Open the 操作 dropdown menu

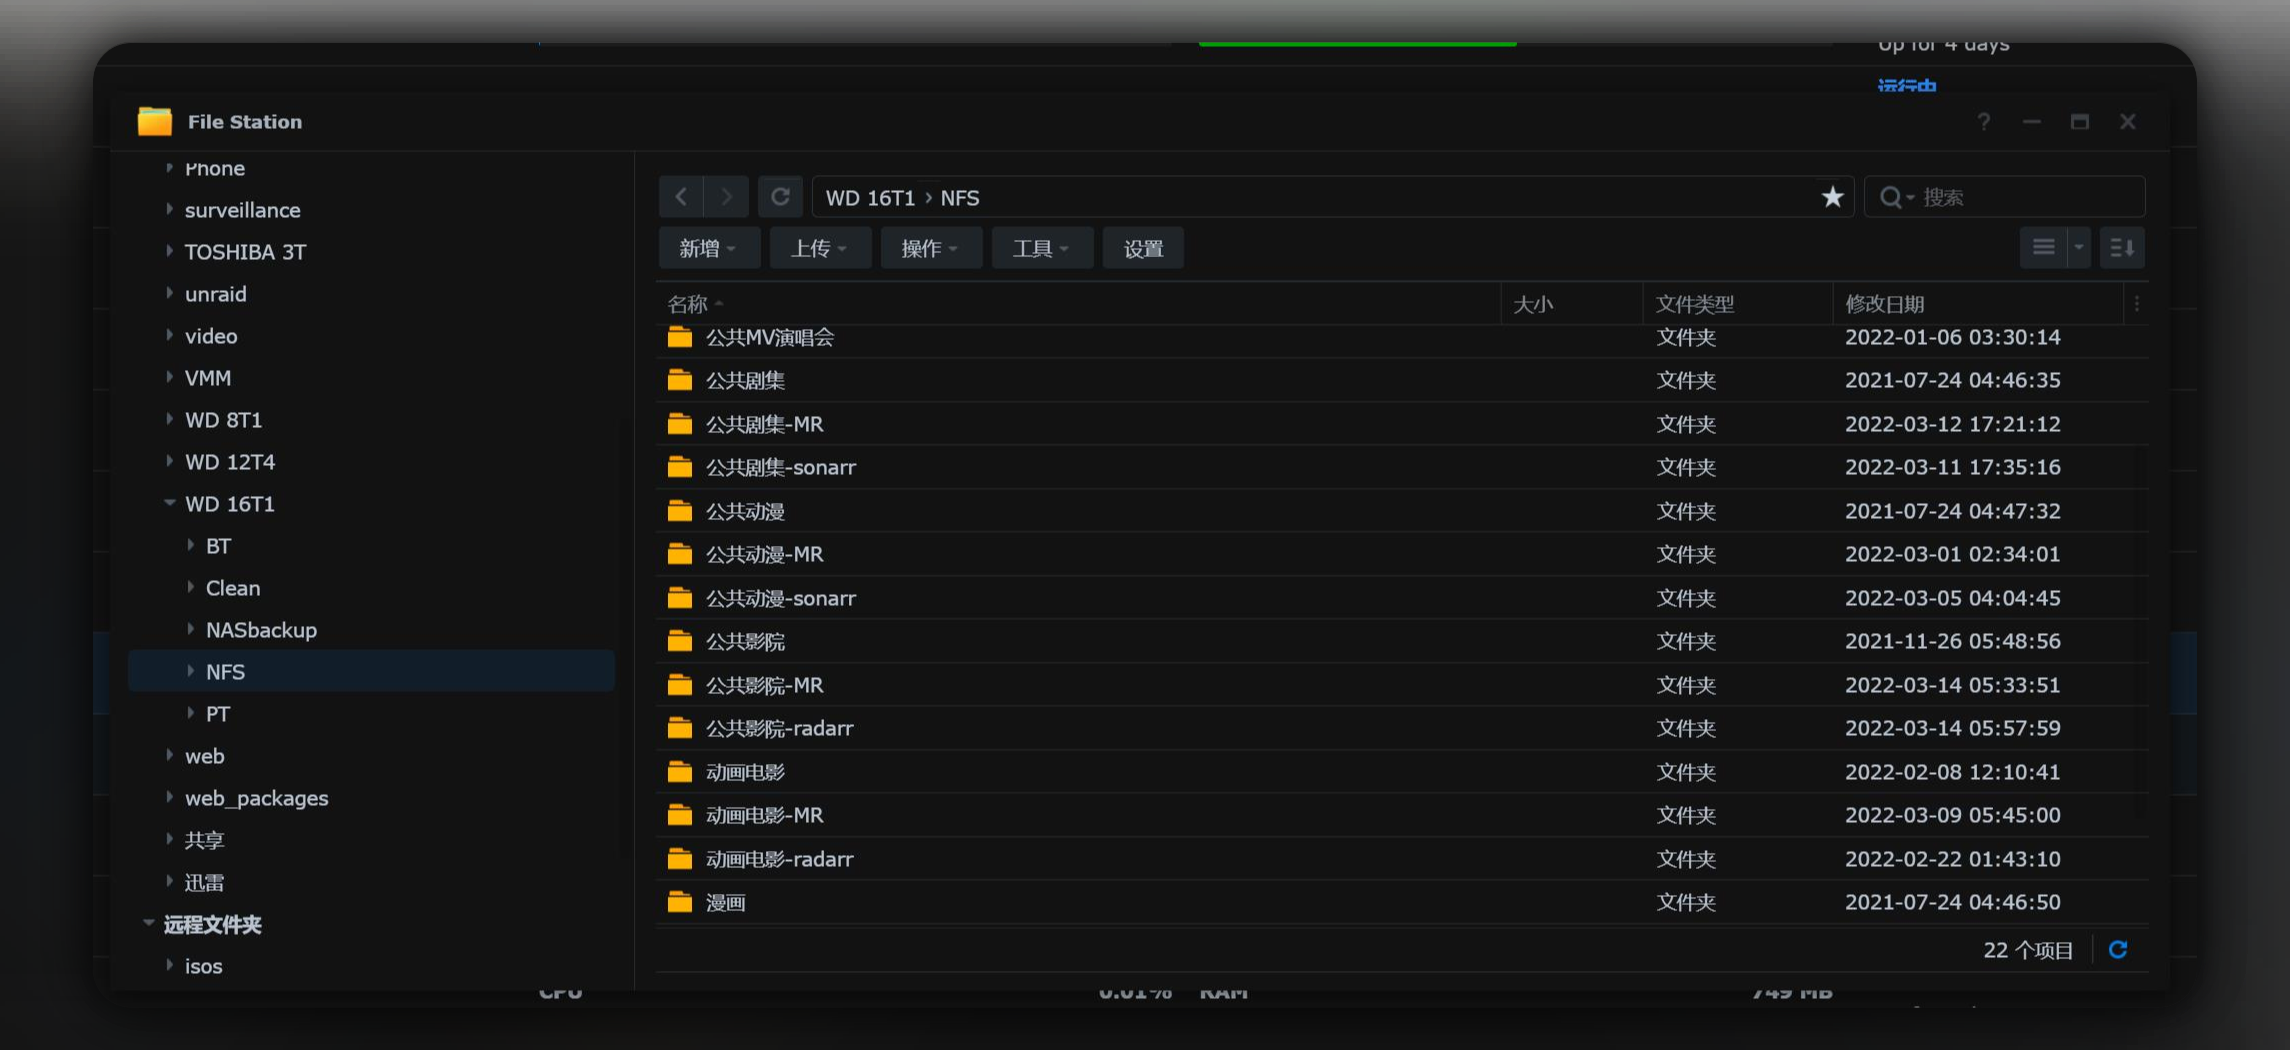point(931,248)
